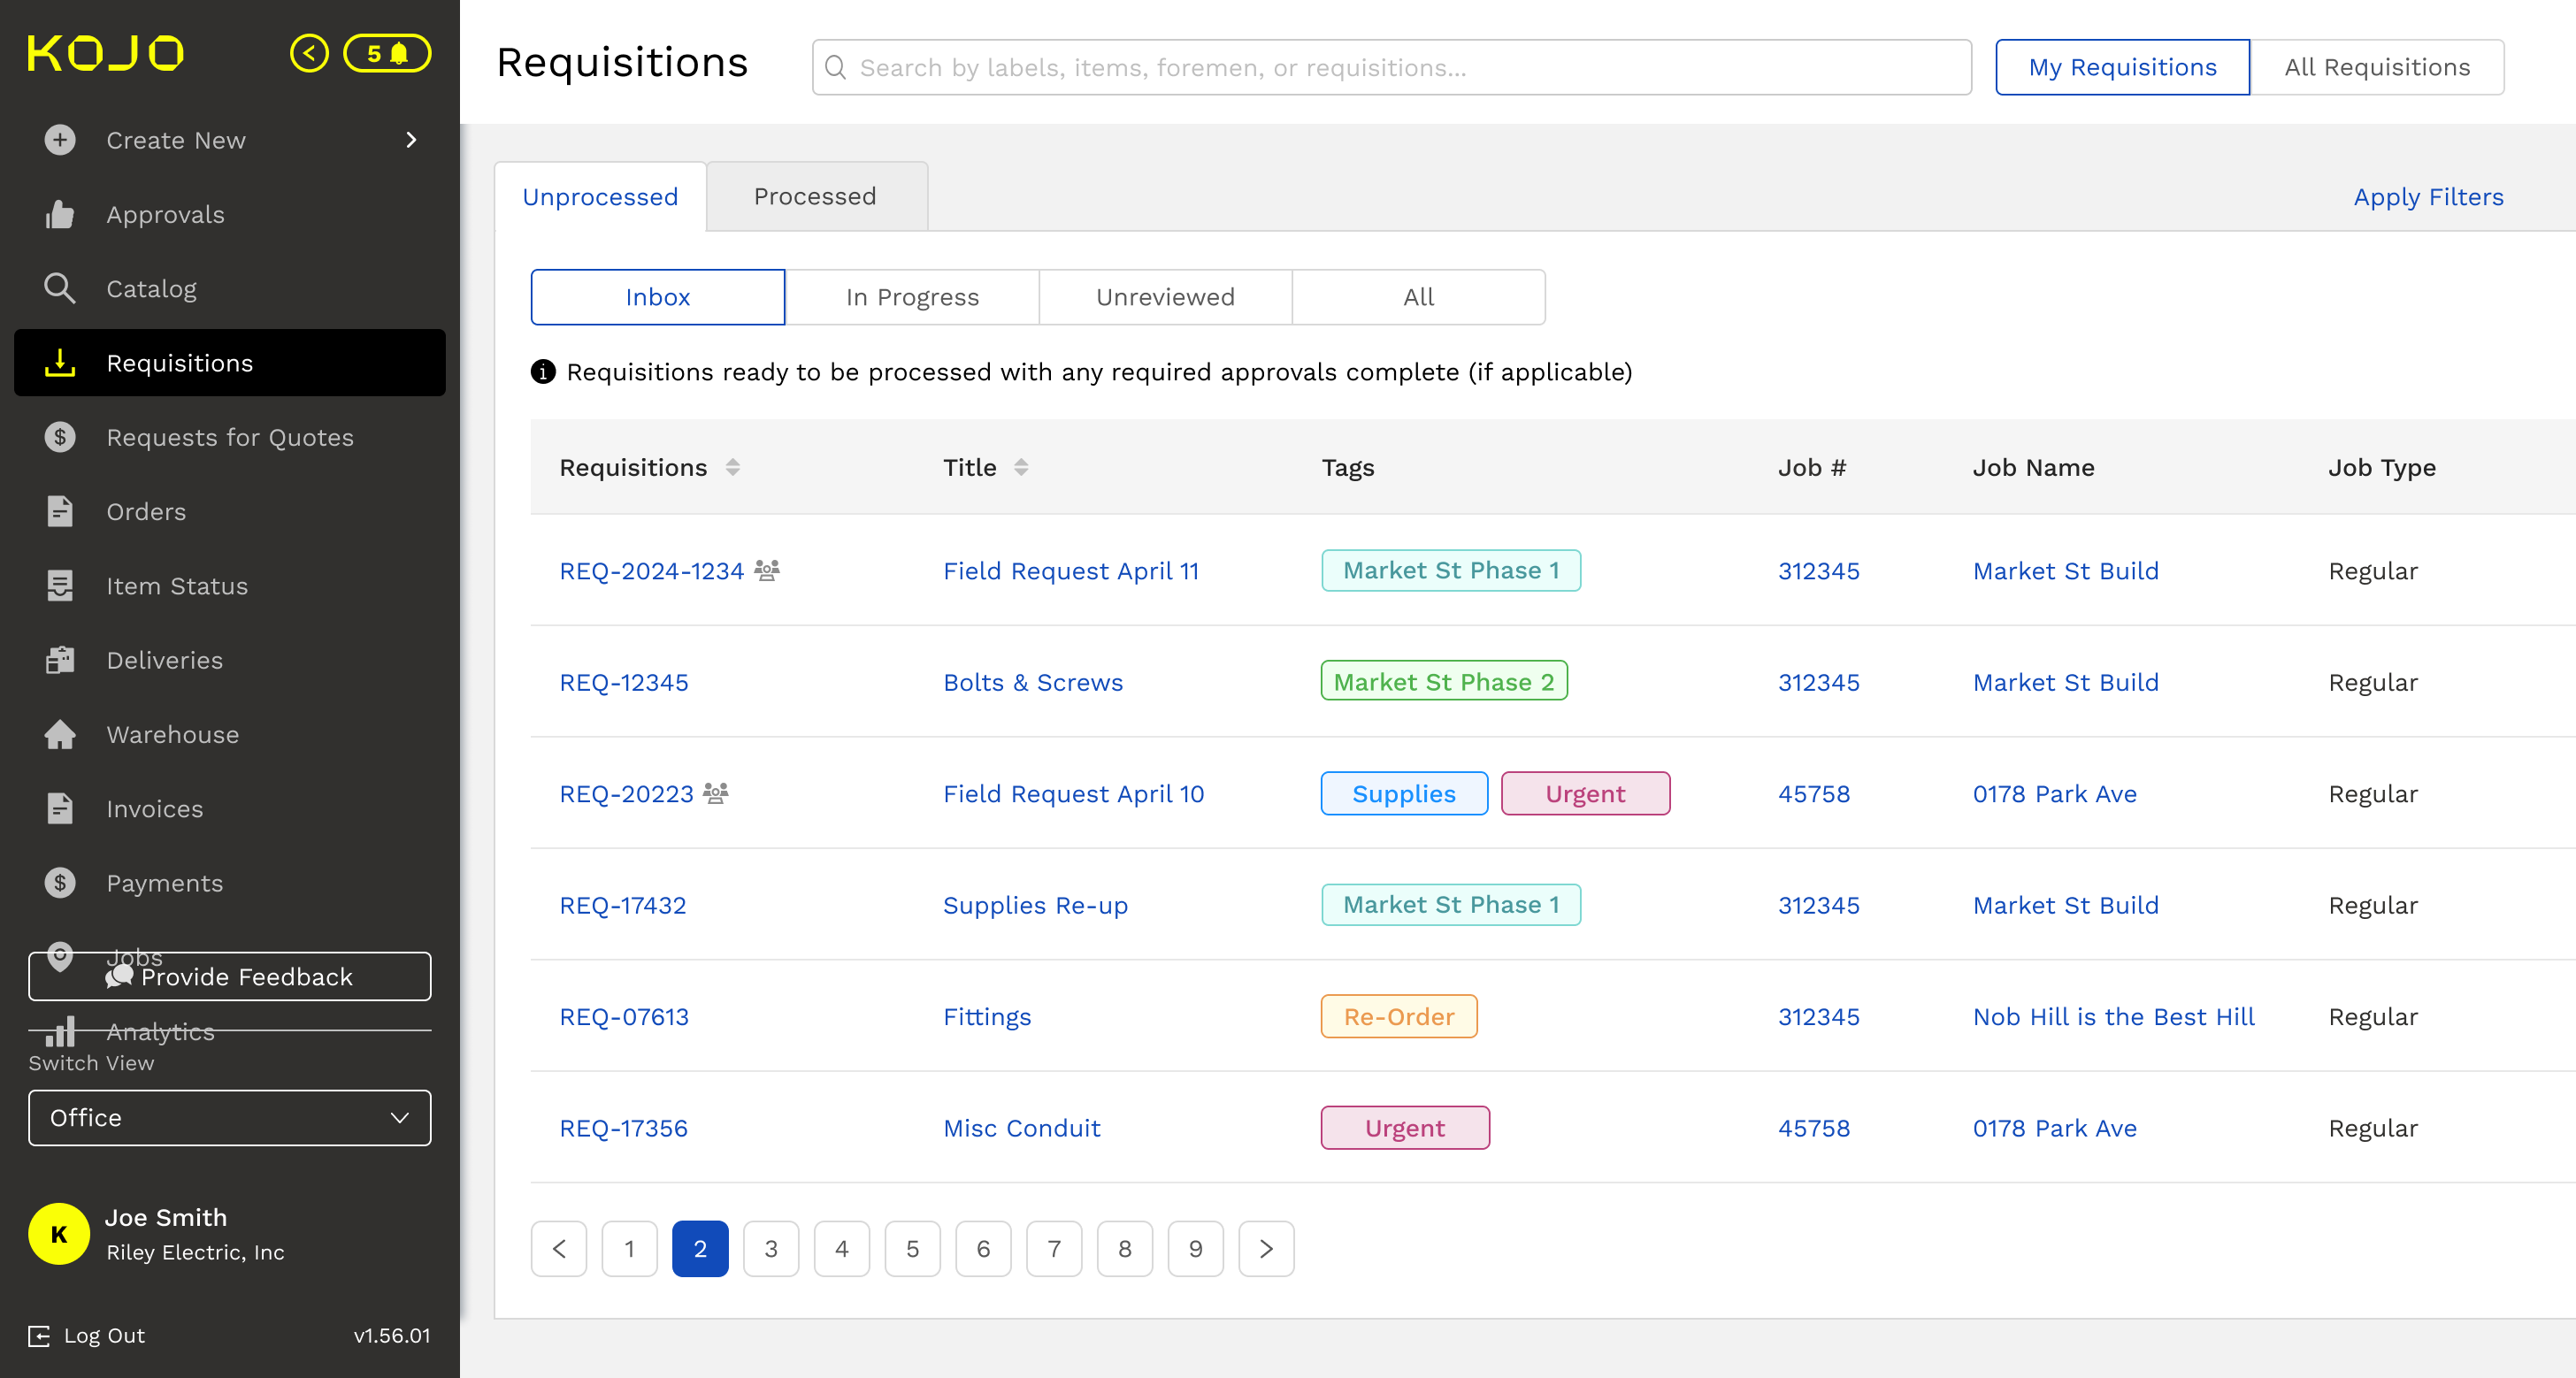Click the Market St Phase 2 green tag

click(1444, 682)
